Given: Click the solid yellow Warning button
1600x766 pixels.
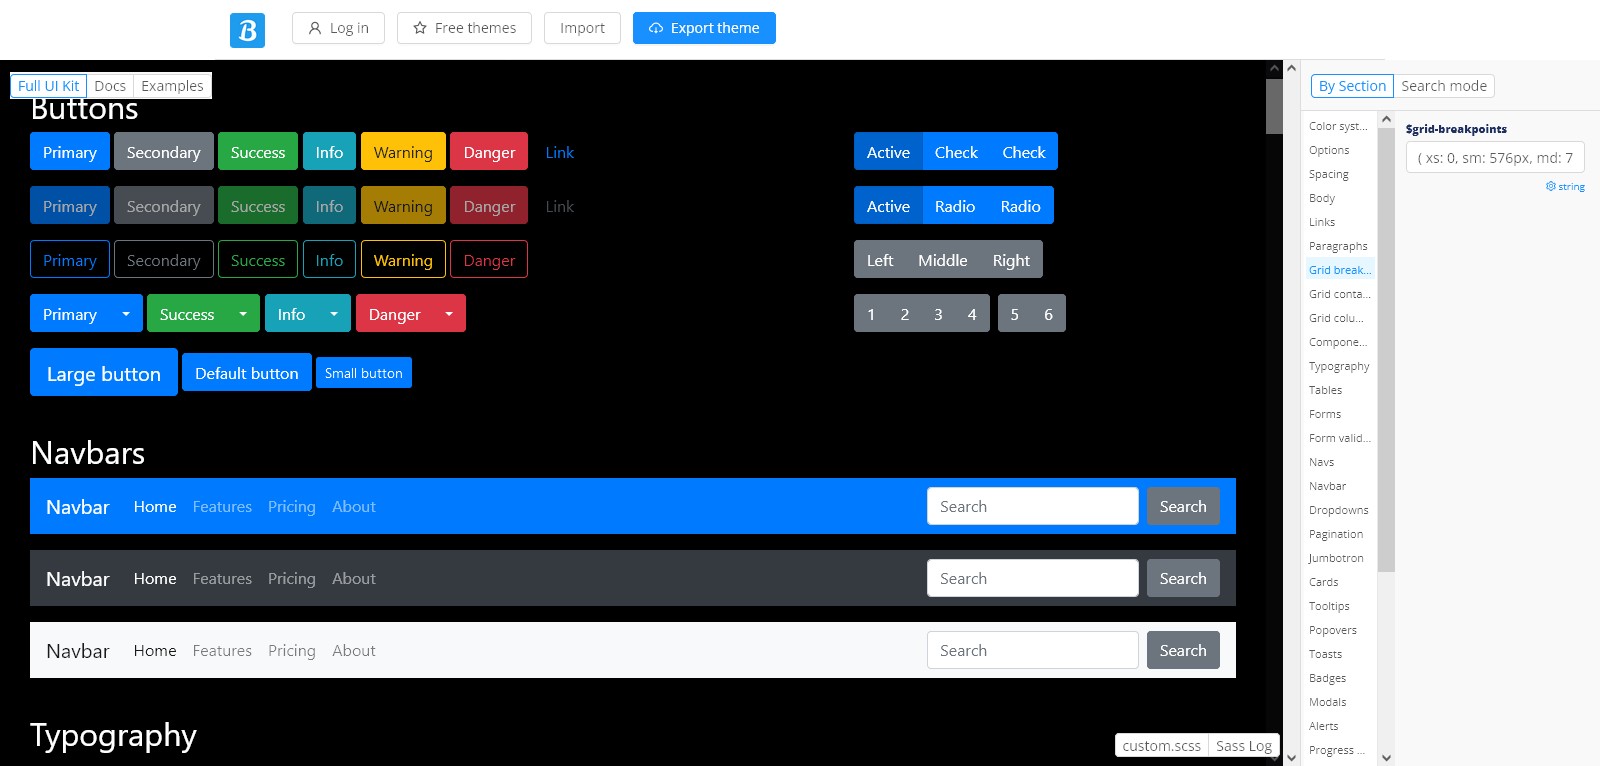Looking at the screenshot, I should pyautogui.click(x=403, y=152).
